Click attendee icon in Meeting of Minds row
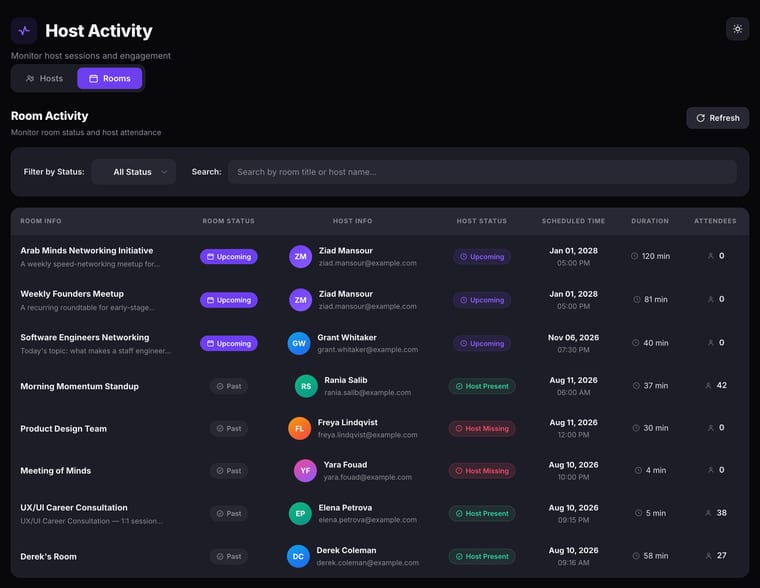Viewport: 760px width, 588px height. click(x=711, y=470)
